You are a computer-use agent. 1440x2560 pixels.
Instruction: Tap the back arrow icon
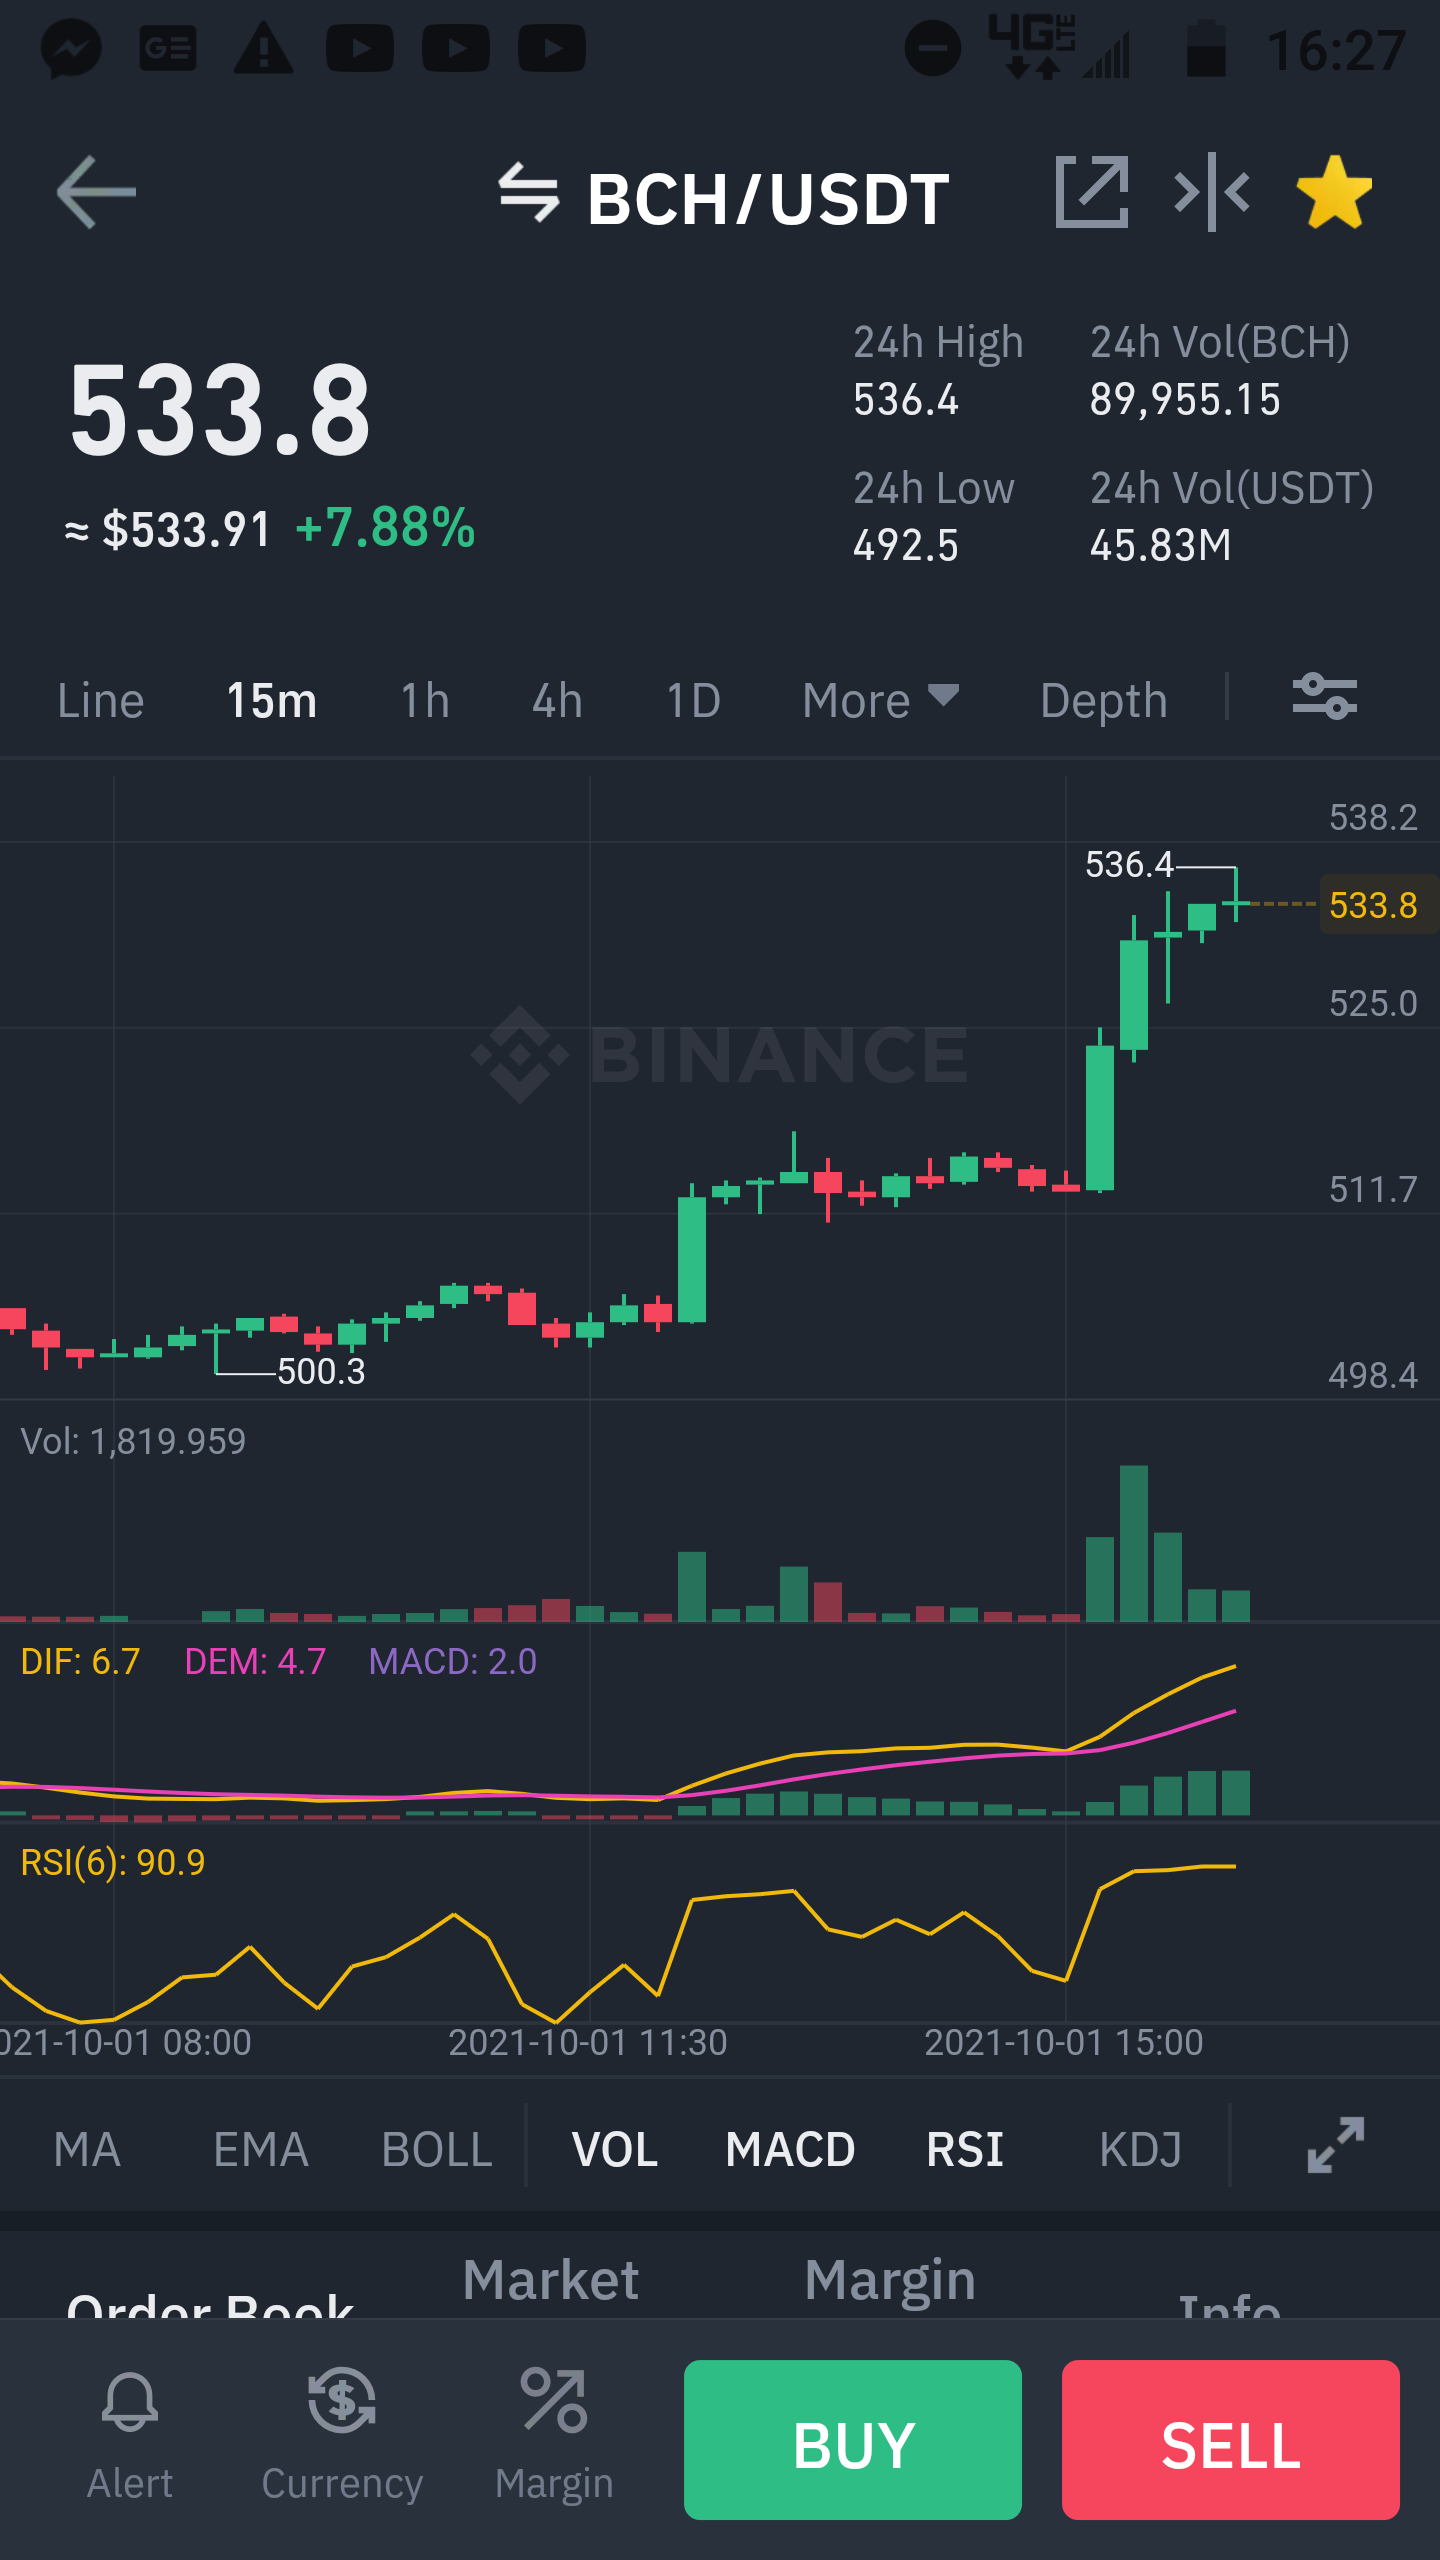click(96, 192)
